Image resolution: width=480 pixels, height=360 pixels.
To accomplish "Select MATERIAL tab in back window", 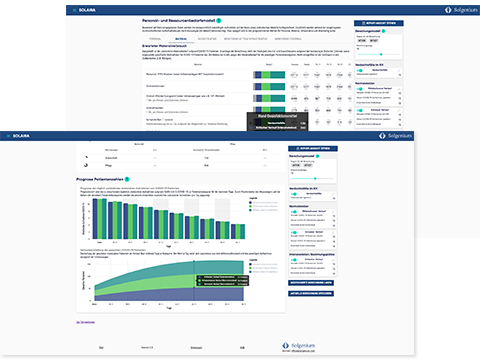I will tap(181, 39).
